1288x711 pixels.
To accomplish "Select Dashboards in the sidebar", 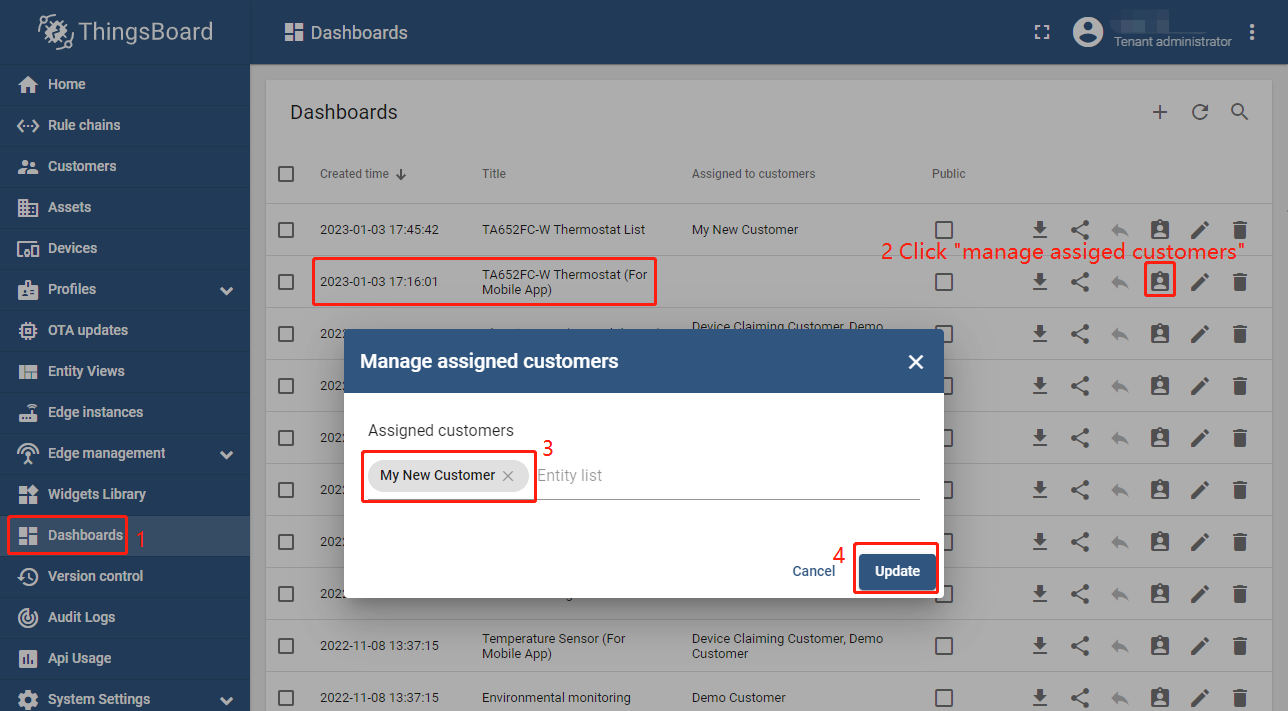I will tap(125, 535).
